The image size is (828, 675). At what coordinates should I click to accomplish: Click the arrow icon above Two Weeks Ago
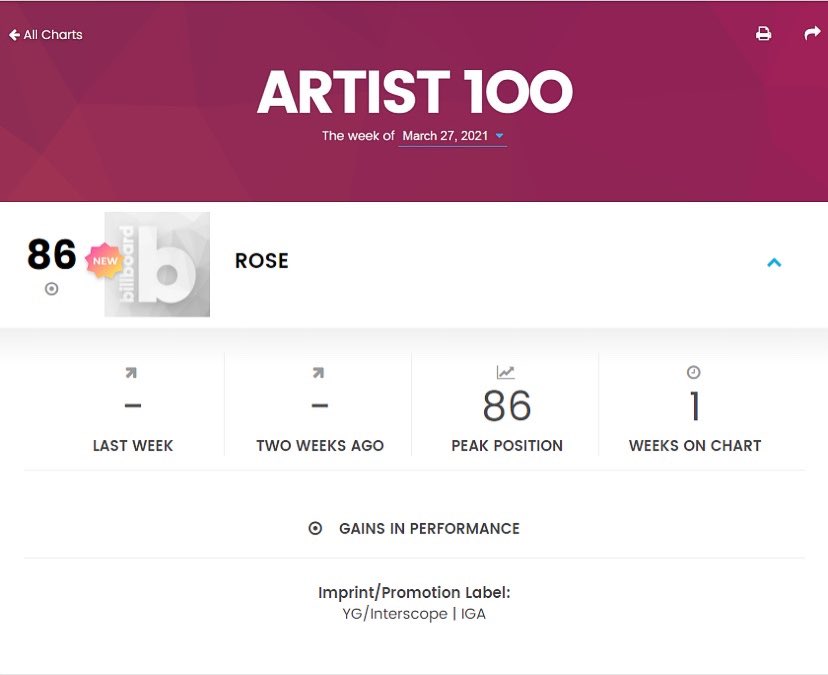[x=318, y=373]
